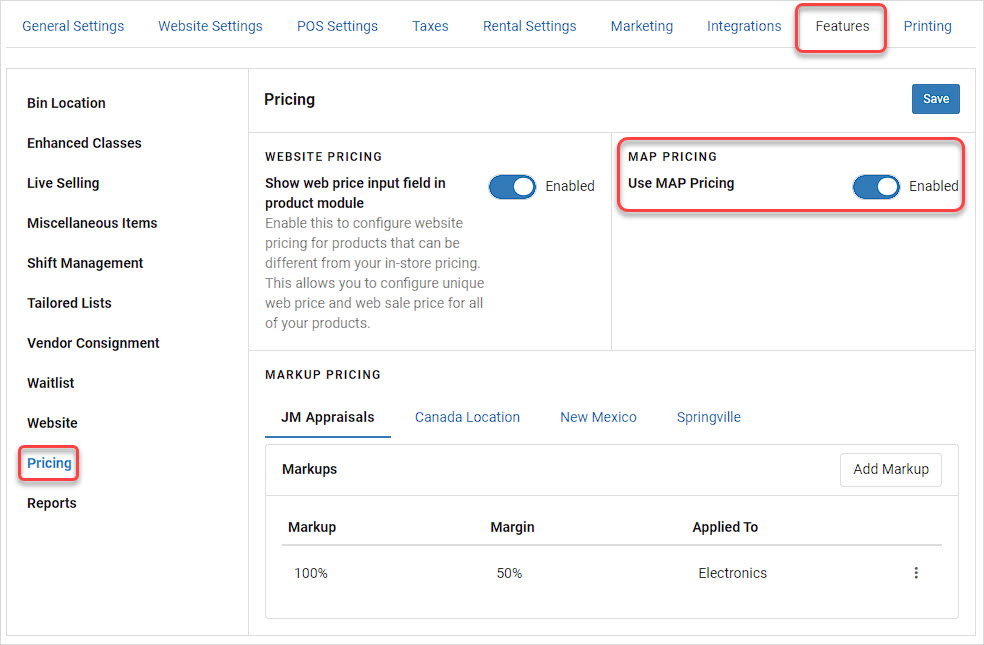Save the Pricing settings
The height and width of the screenshot is (645, 984).
(935, 99)
